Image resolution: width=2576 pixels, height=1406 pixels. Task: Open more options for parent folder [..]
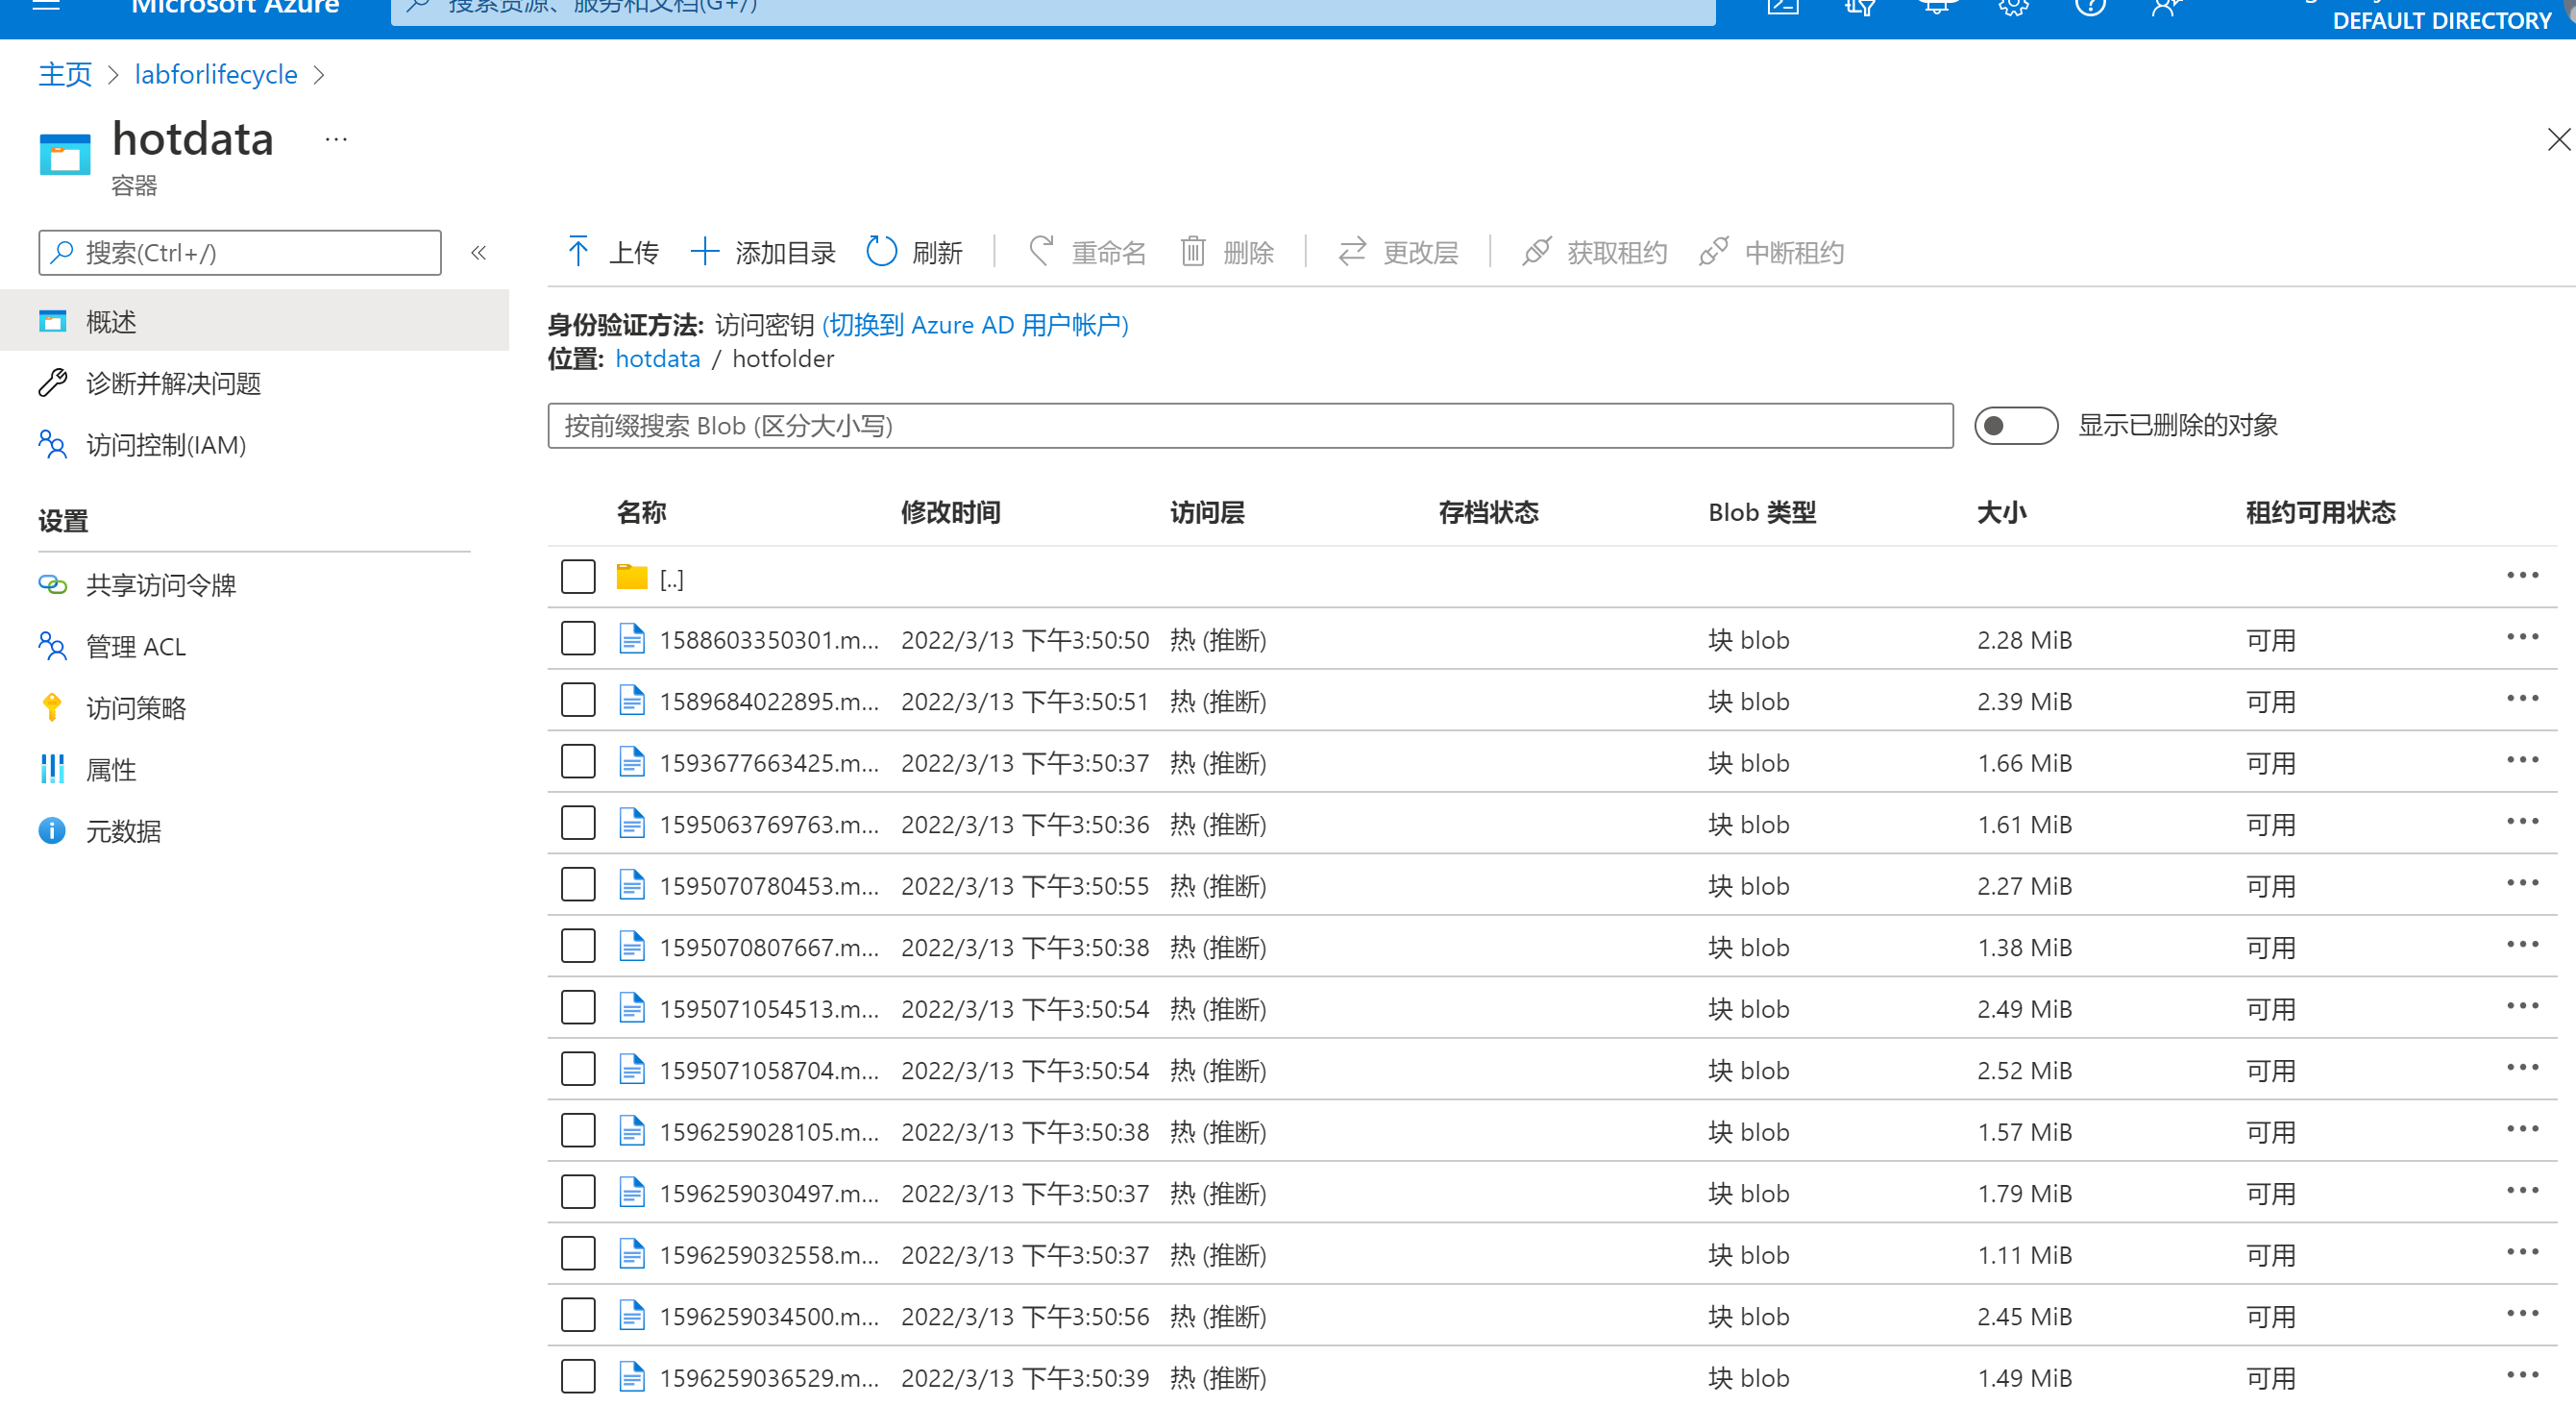[x=2522, y=575]
